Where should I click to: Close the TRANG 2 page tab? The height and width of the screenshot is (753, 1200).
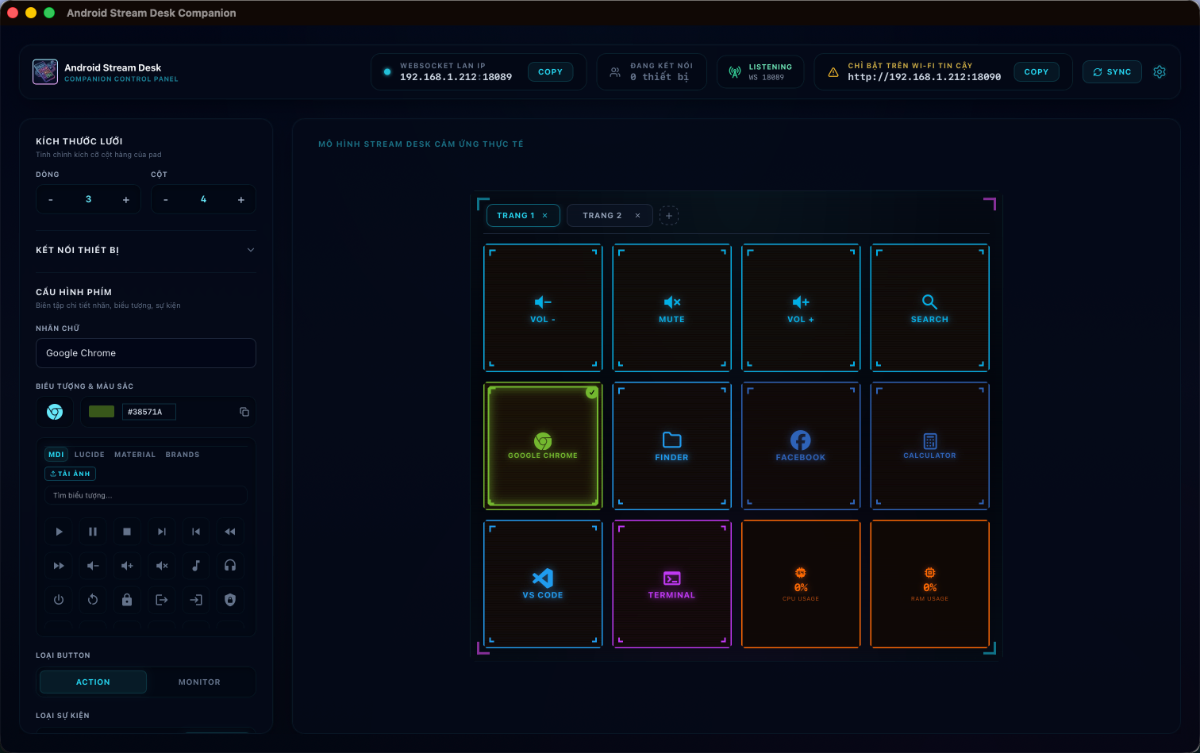(x=638, y=215)
